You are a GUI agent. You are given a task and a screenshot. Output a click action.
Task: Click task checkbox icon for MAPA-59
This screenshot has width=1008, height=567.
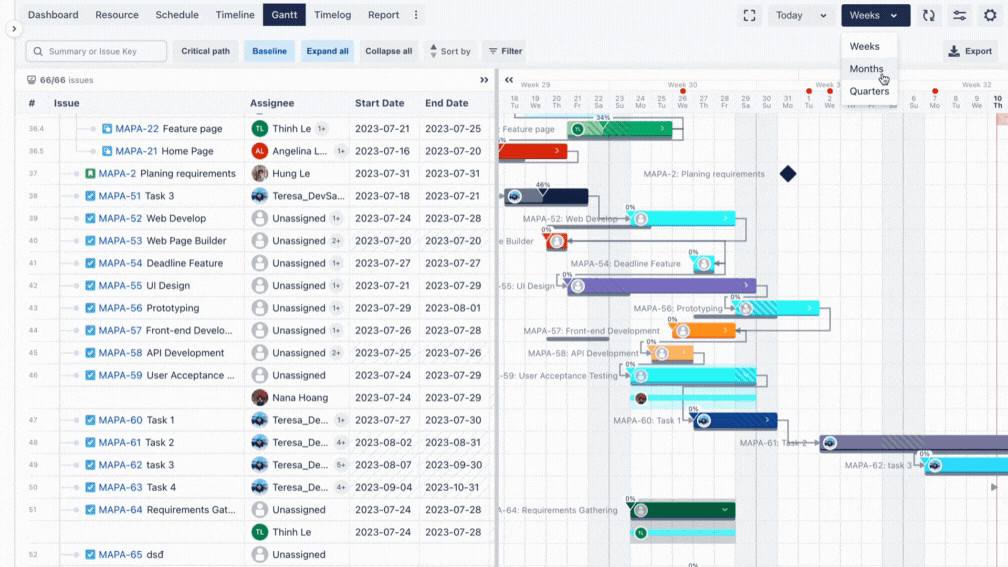pos(90,375)
